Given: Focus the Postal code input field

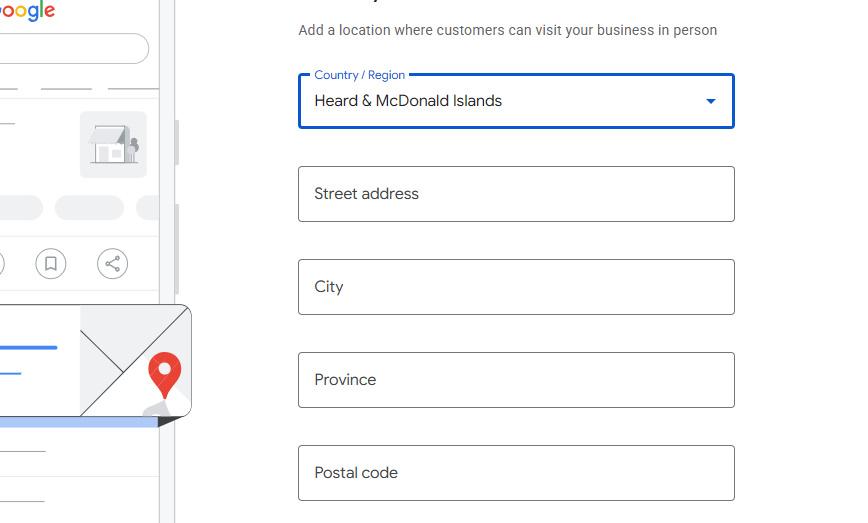Looking at the screenshot, I should [x=516, y=473].
